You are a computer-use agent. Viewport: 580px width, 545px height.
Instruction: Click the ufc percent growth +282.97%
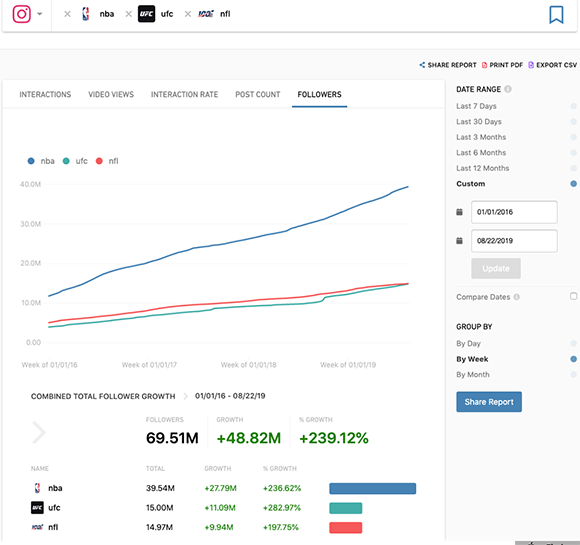coord(281,508)
